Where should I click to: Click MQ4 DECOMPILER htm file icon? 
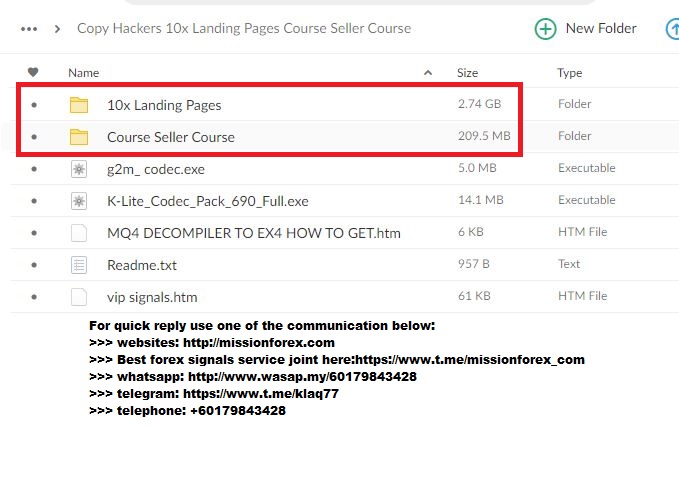pyautogui.click(x=79, y=233)
